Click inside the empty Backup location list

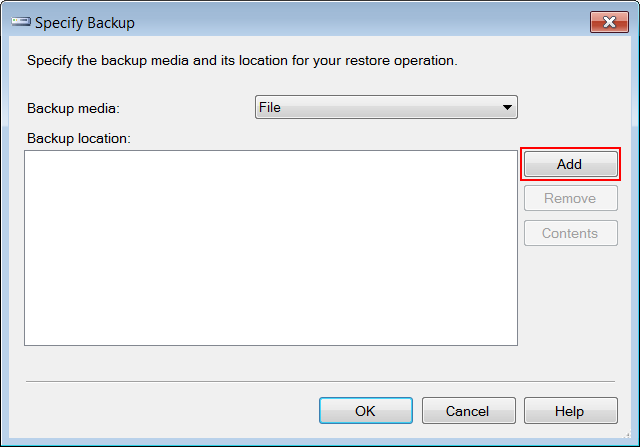click(x=271, y=248)
